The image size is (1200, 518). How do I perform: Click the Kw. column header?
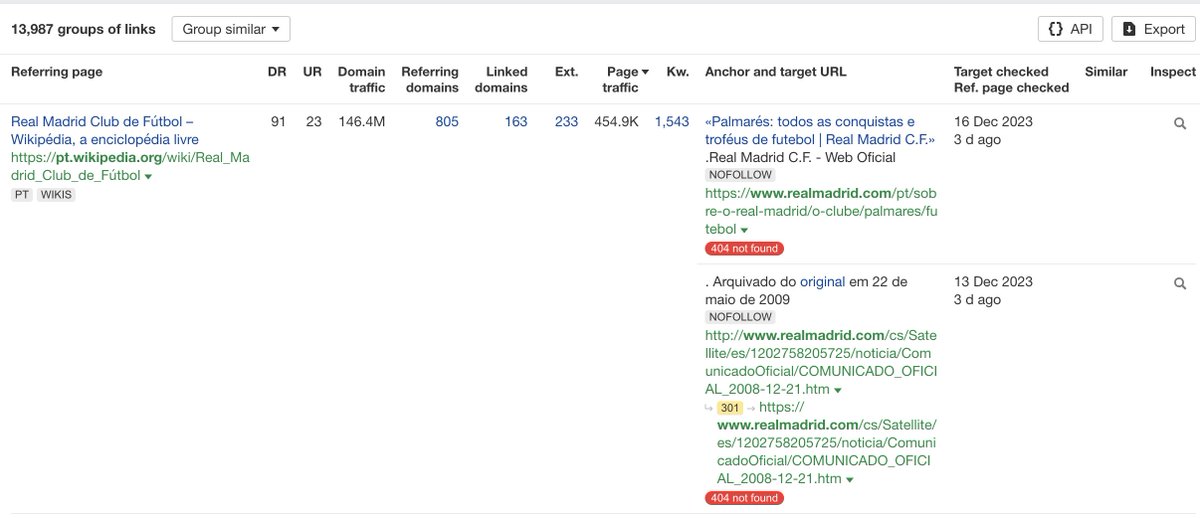[x=678, y=72]
